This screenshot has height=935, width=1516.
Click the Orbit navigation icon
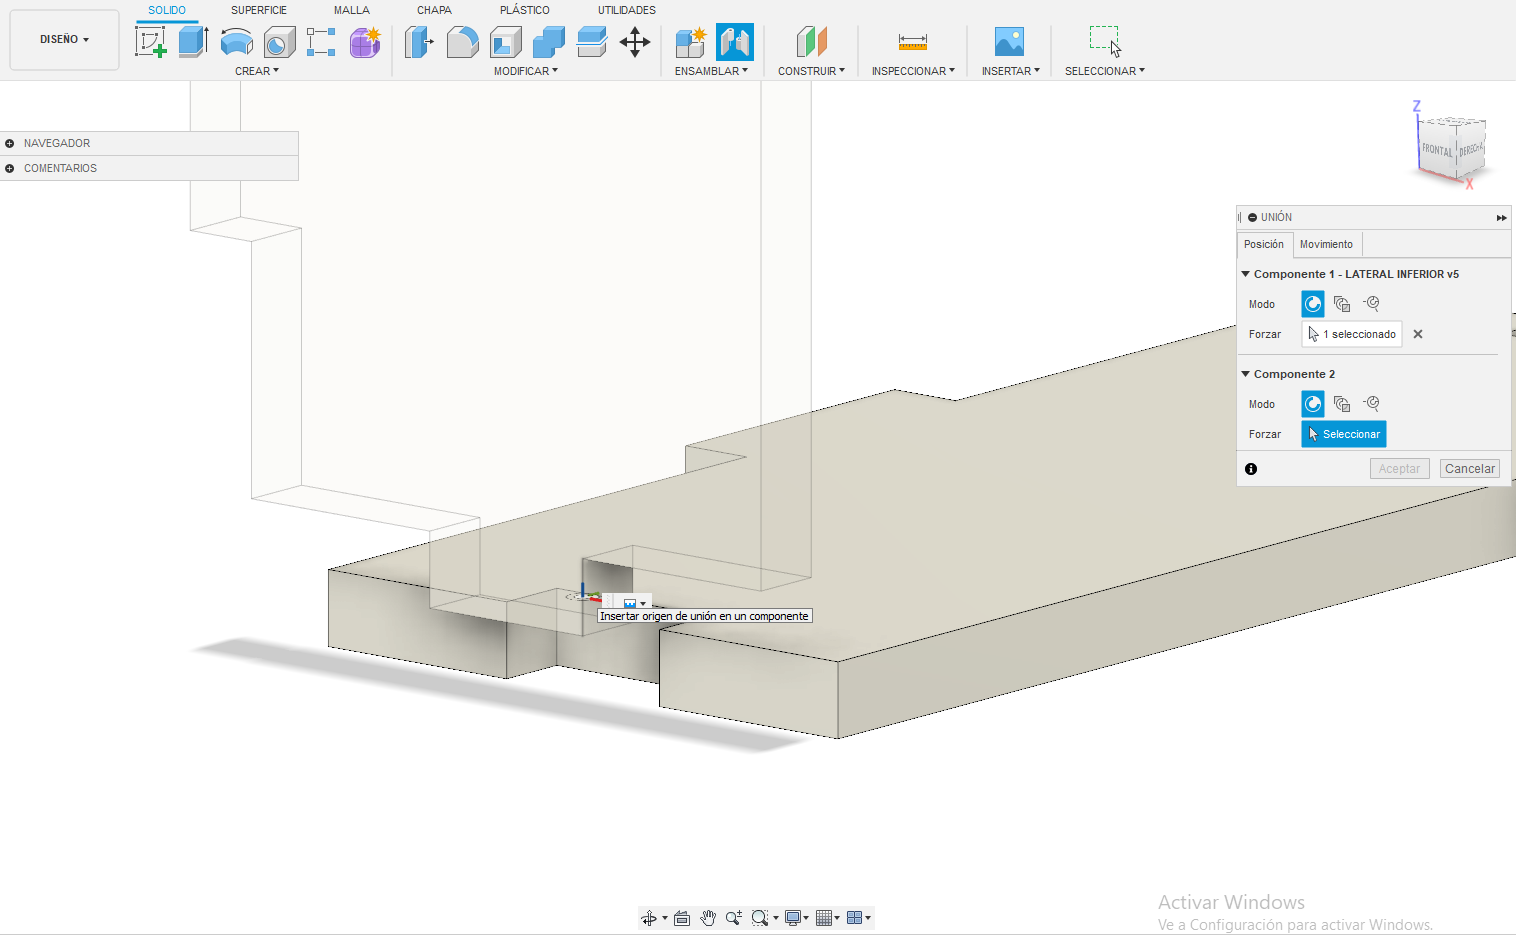click(649, 918)
